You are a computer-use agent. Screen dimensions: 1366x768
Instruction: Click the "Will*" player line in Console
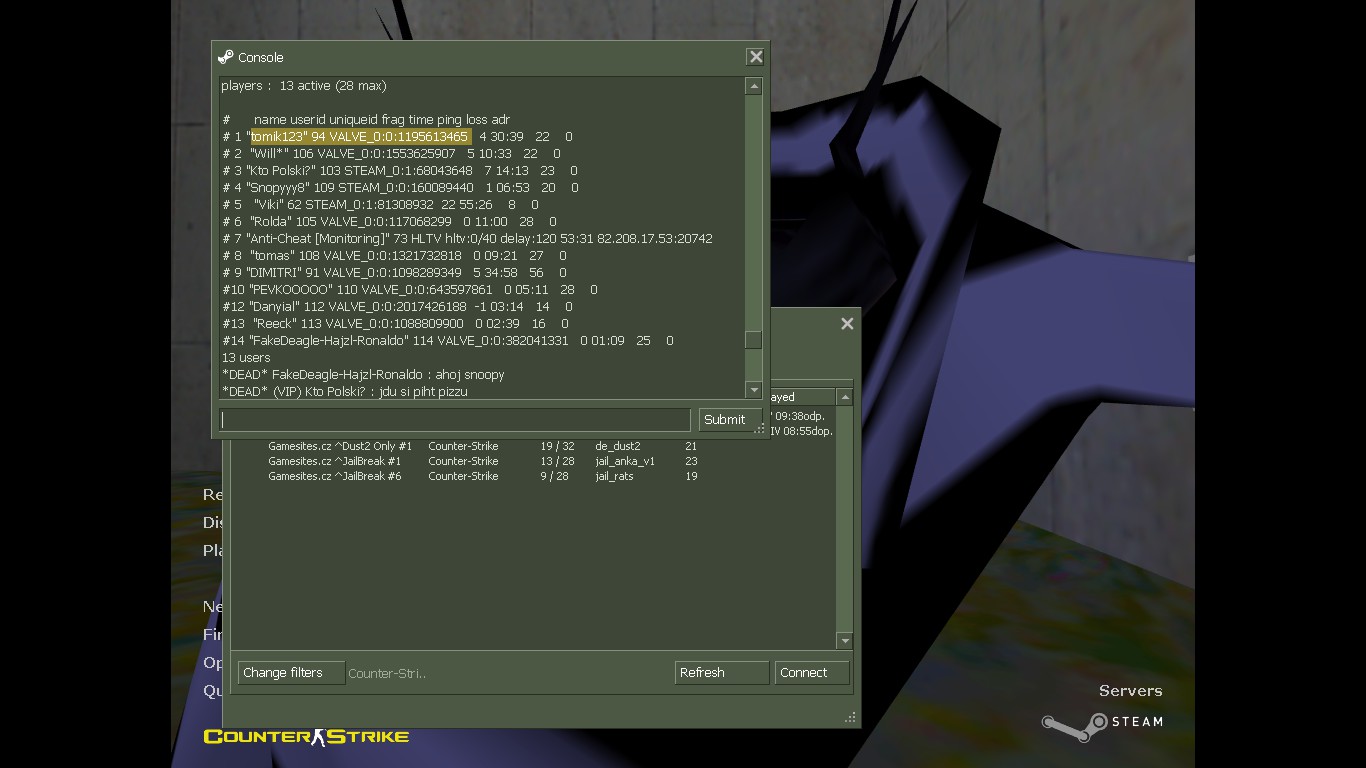coord(391,153)
